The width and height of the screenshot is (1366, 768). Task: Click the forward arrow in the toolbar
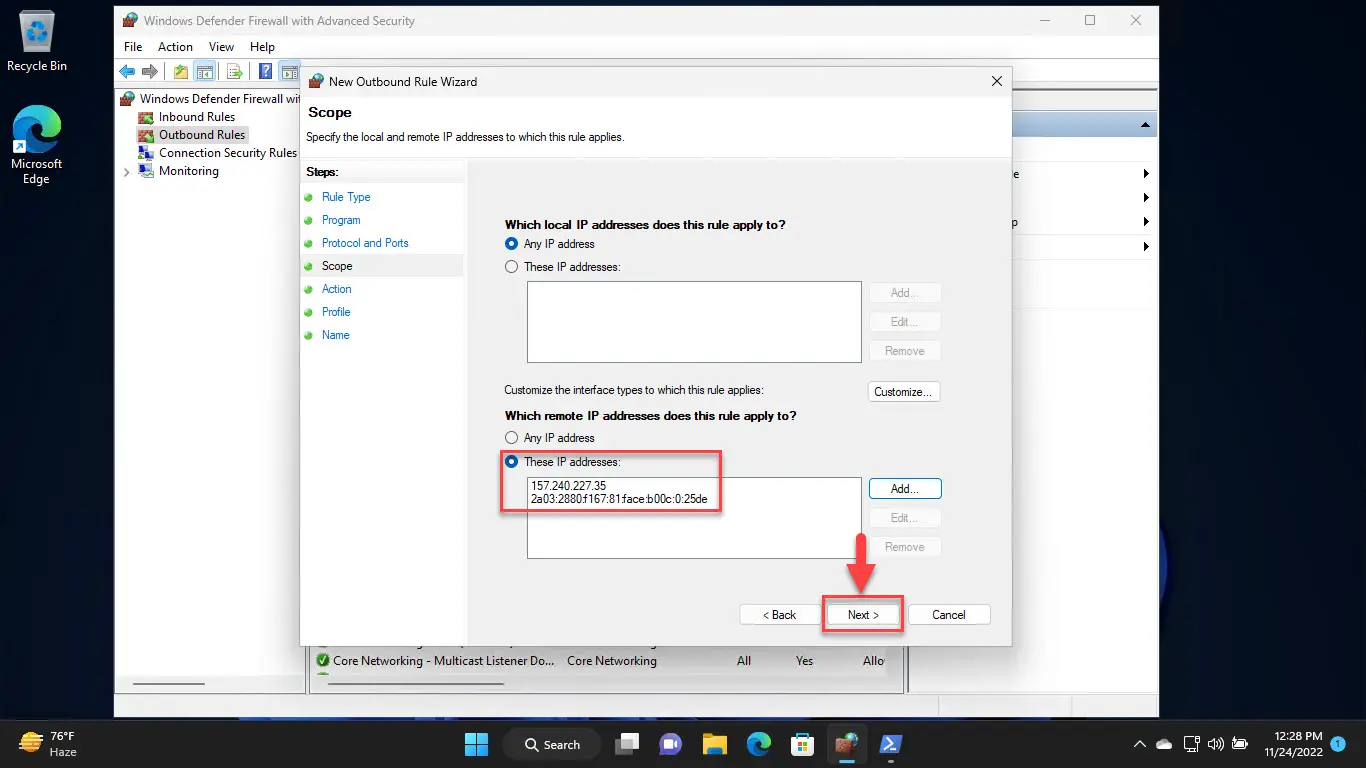tap(149, 71)
